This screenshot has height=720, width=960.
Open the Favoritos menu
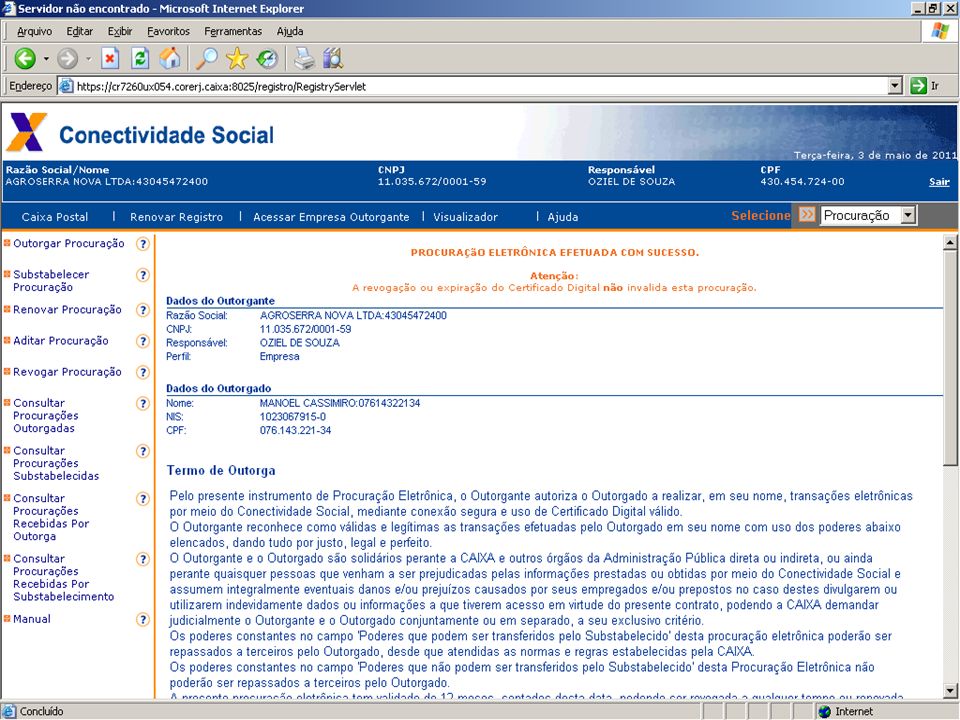click(x=168, y=31)
